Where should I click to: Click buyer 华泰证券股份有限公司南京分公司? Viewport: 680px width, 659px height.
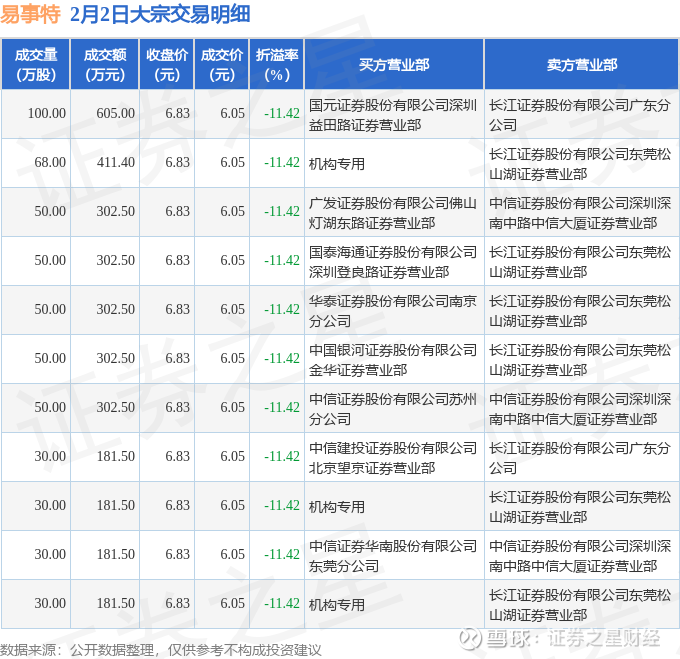coord(393,311)
